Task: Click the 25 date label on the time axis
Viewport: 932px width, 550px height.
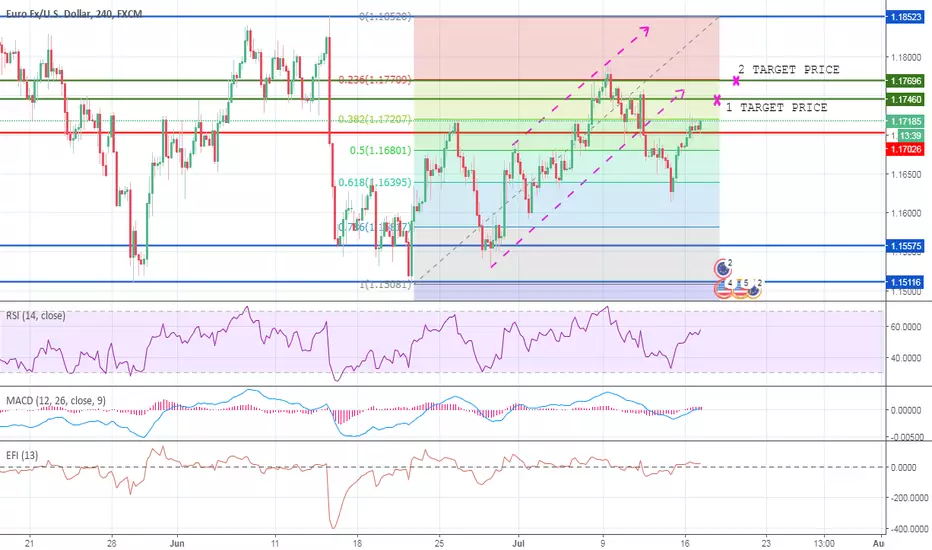Action: pyautogui.click(x=439, y=543)
